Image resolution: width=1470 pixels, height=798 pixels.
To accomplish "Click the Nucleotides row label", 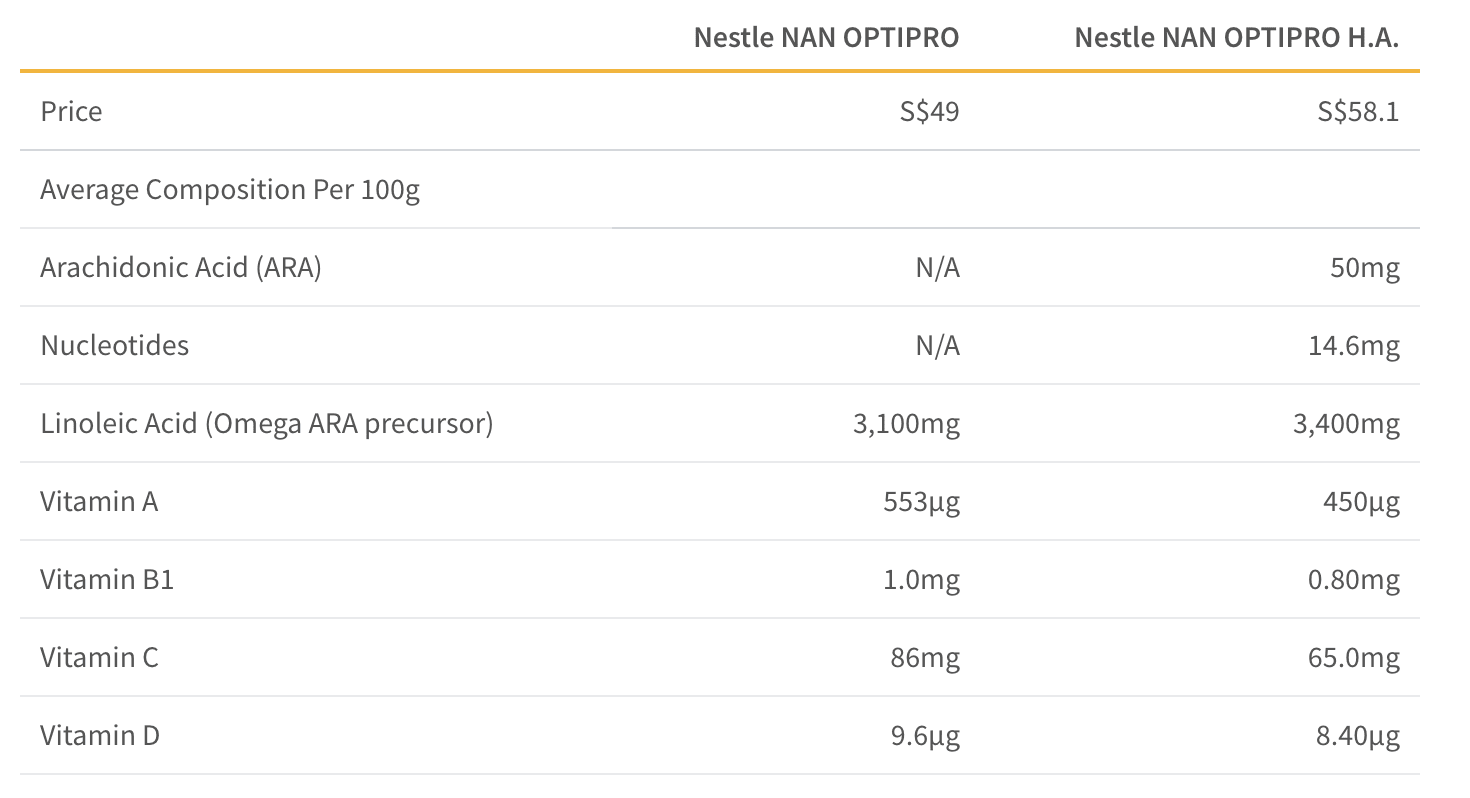I will pos(114,345).
